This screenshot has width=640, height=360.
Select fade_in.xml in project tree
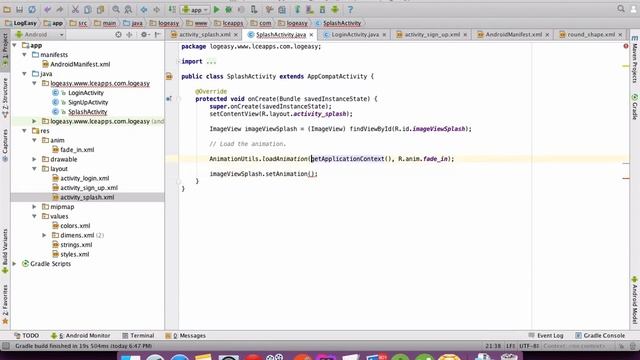coord(77,150)
